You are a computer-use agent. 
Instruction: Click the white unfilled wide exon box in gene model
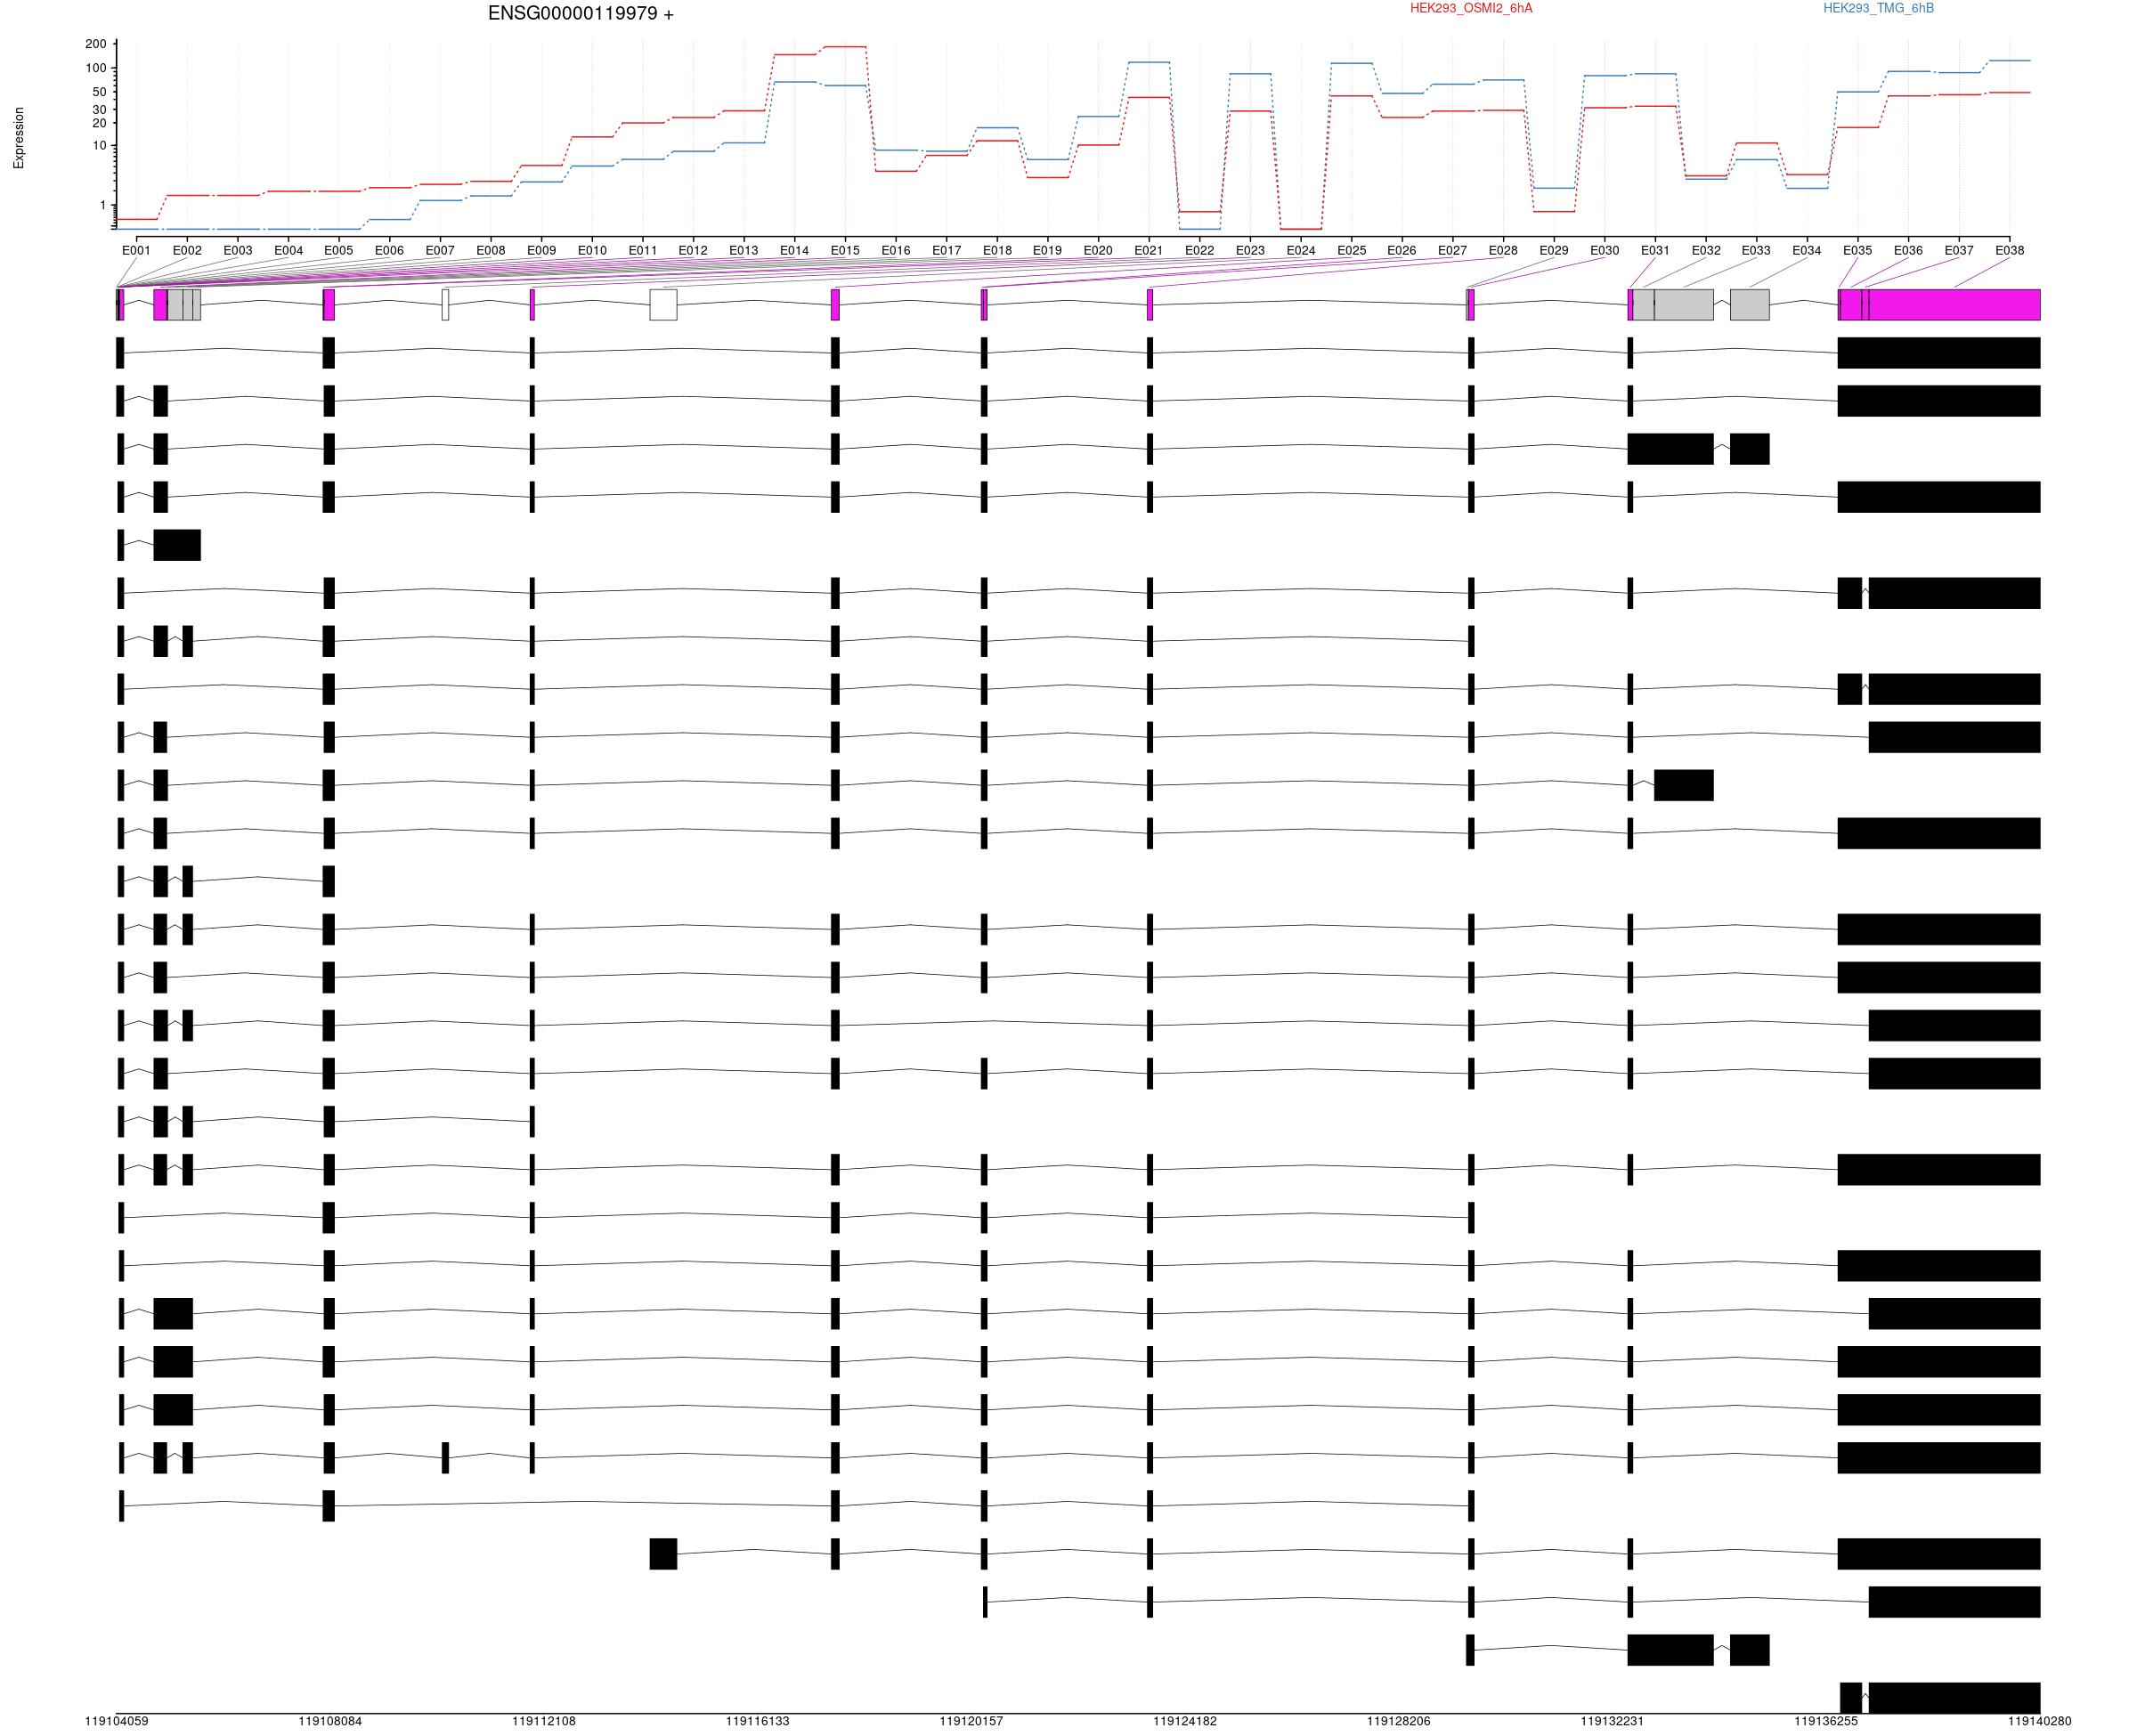663,305
